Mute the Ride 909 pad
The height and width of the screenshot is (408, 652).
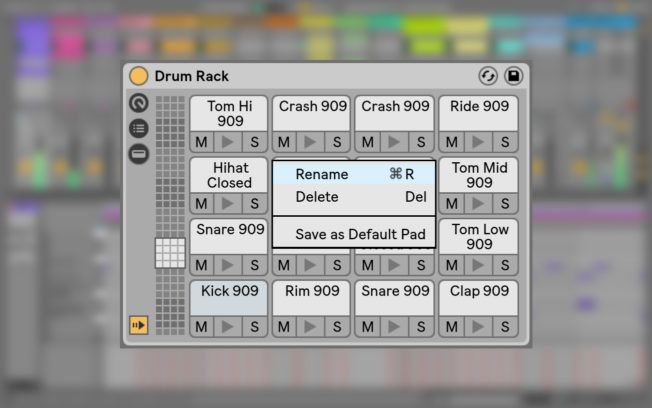pos(452,142)
